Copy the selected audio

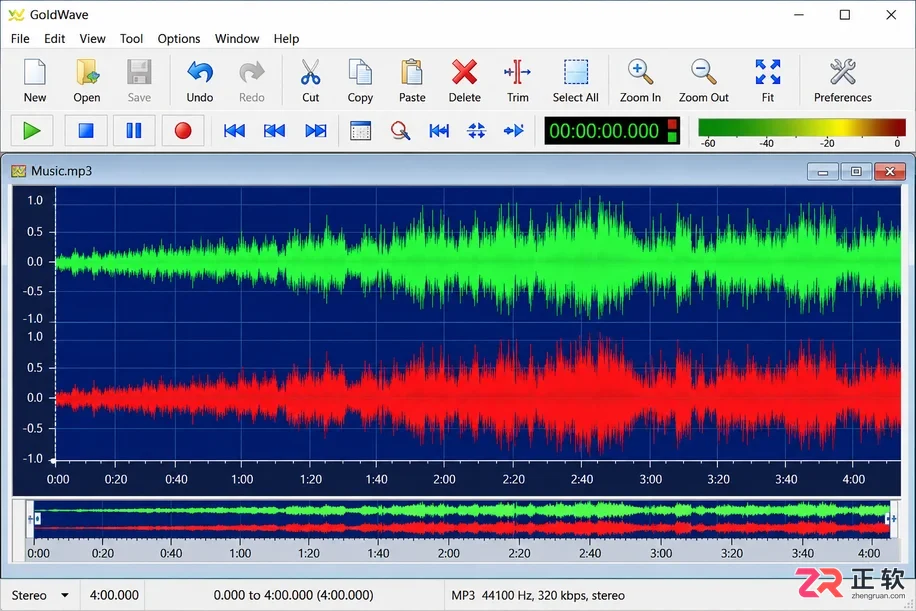[x=360, y=81]
